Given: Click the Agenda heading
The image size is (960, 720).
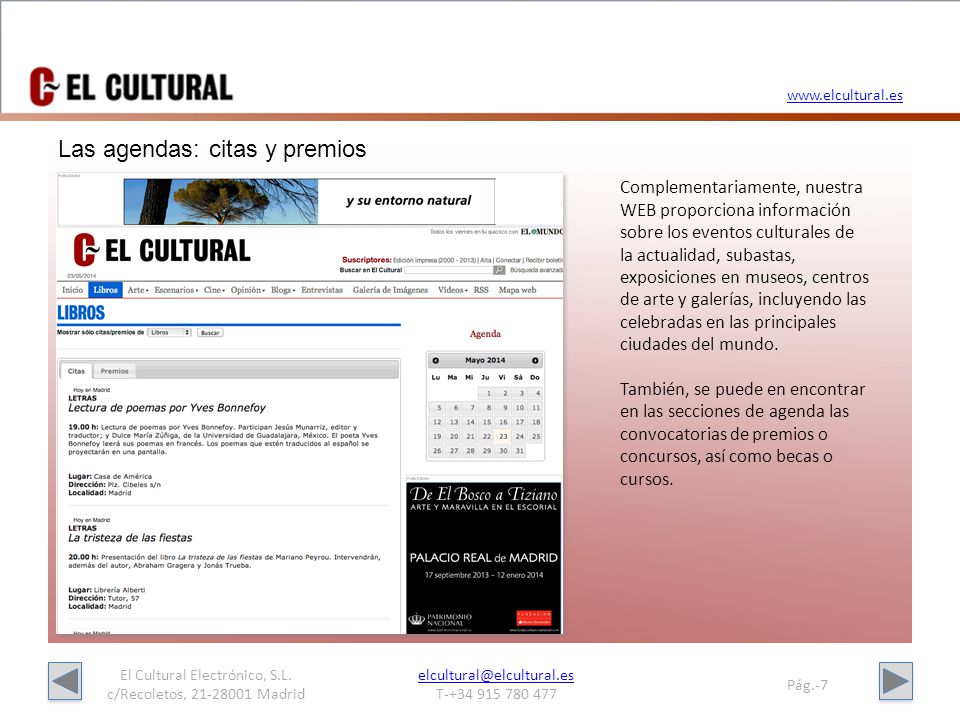Looking at the screenshot, I should coord(485,334).
